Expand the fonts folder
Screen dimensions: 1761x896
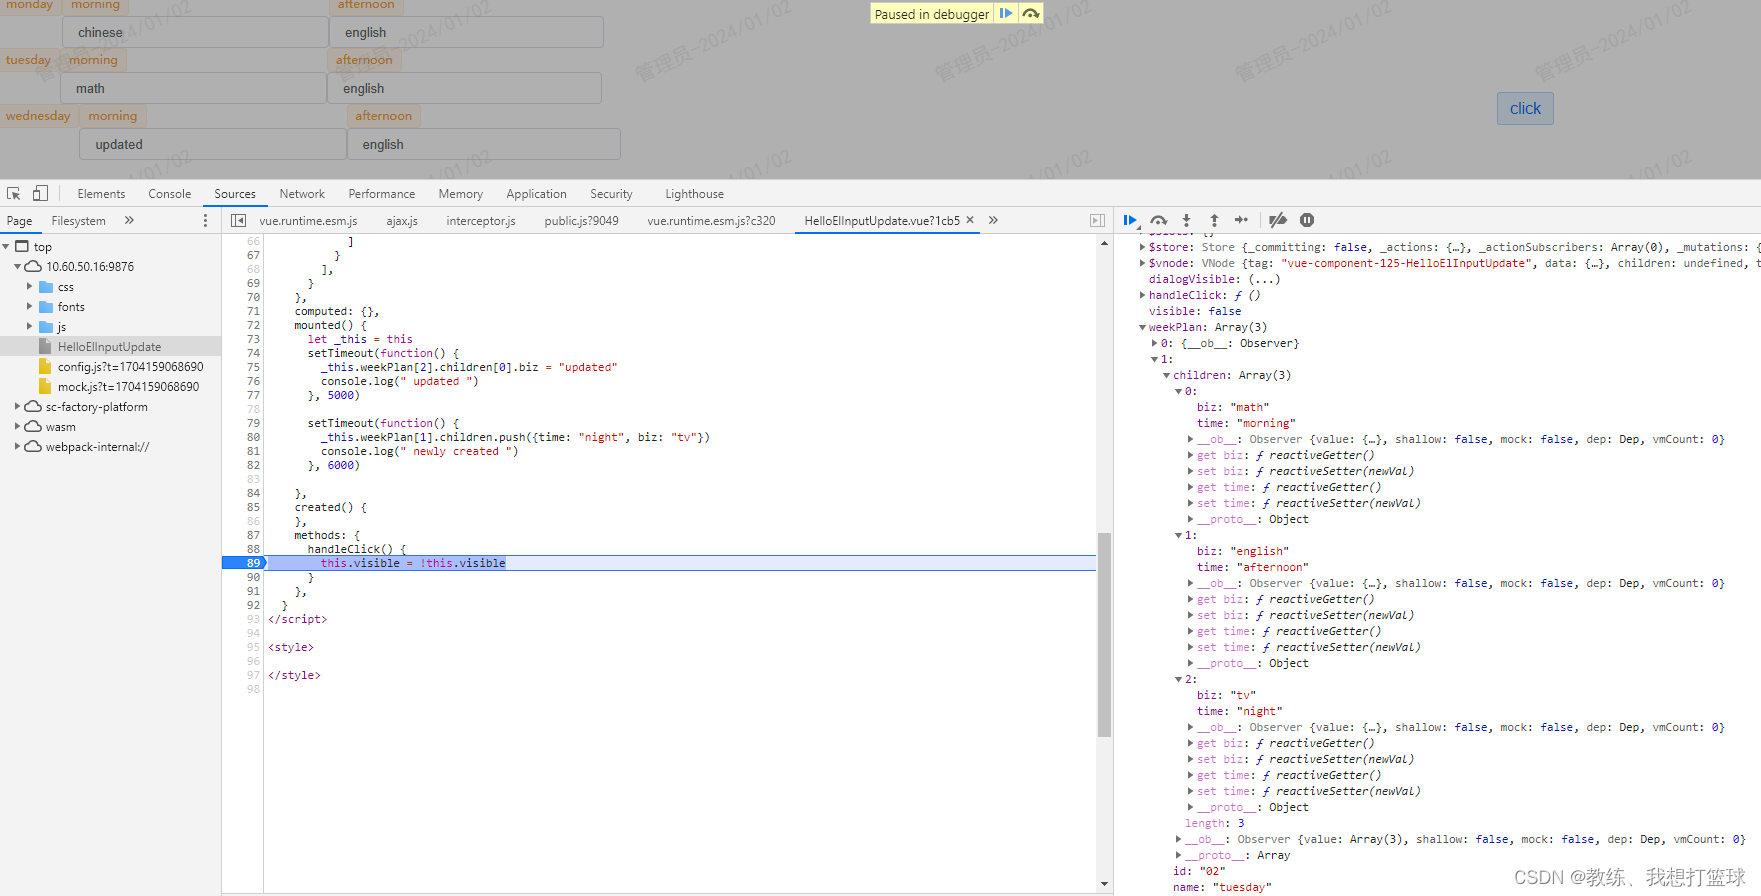pyautogui.click(x=29, y=307)
